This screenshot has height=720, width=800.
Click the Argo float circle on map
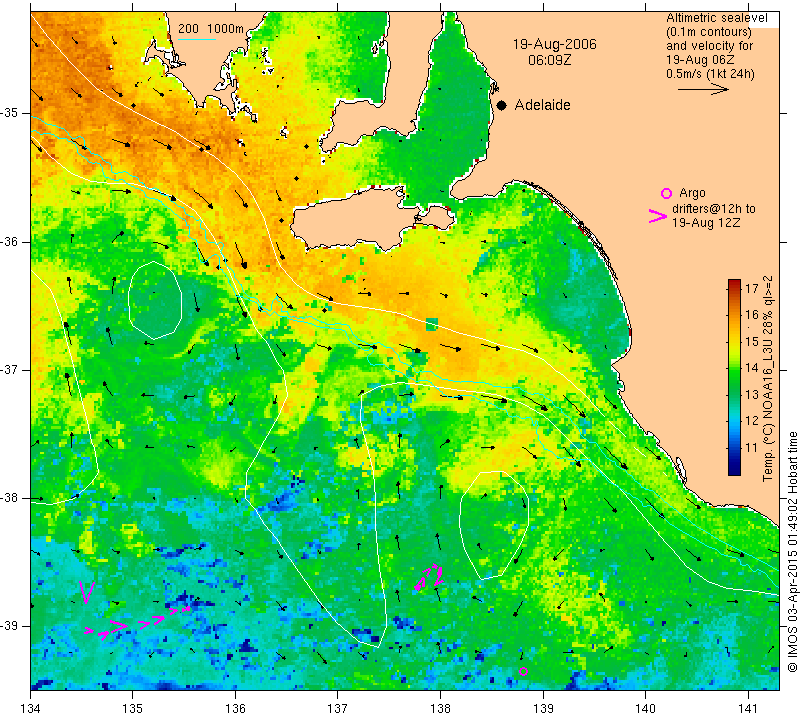pyautogui.click(x=523, y=671)
